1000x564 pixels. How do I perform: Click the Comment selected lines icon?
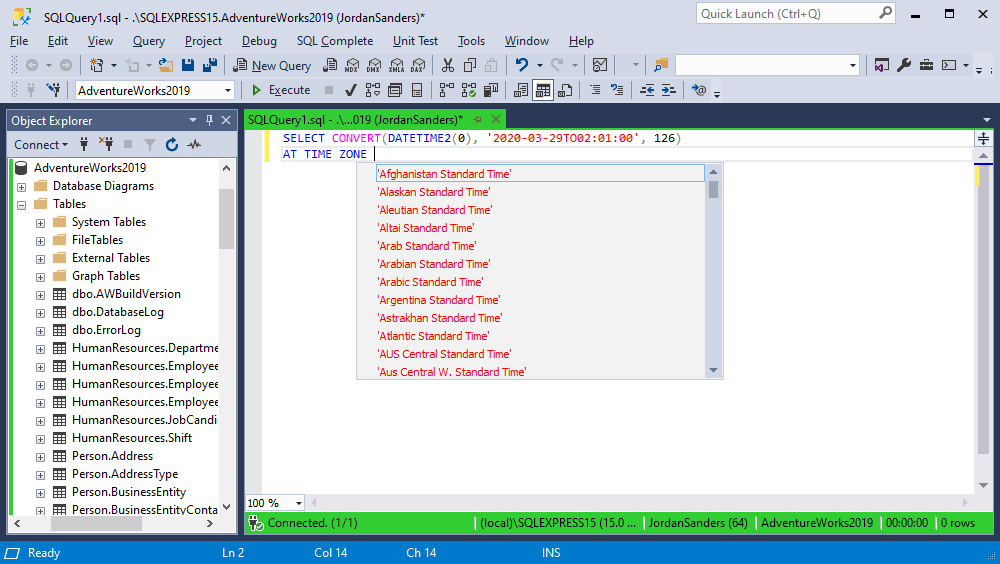click(x=594, y=90)
